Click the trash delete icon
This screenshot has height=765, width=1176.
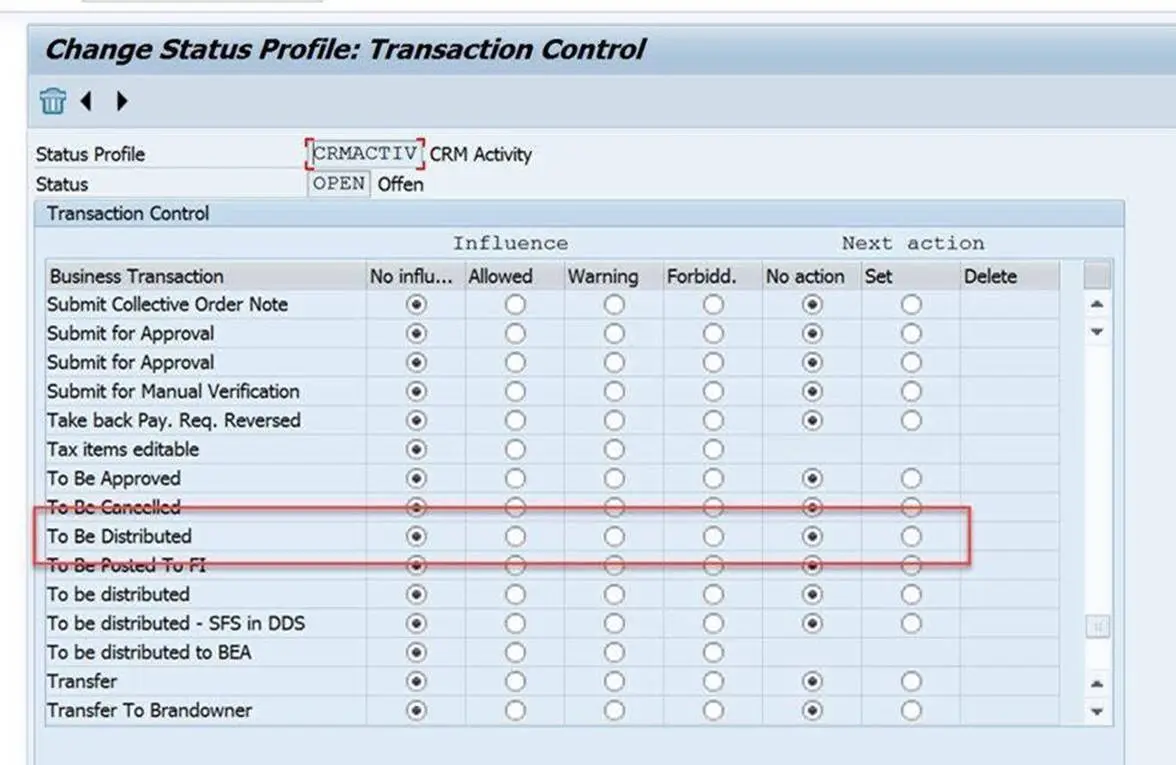52,100
